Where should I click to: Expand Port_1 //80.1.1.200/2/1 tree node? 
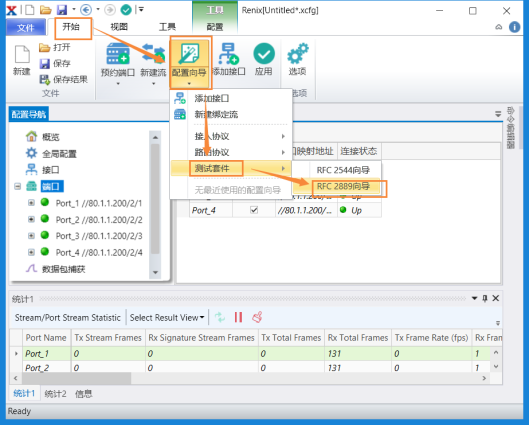[x=31, y=203]
